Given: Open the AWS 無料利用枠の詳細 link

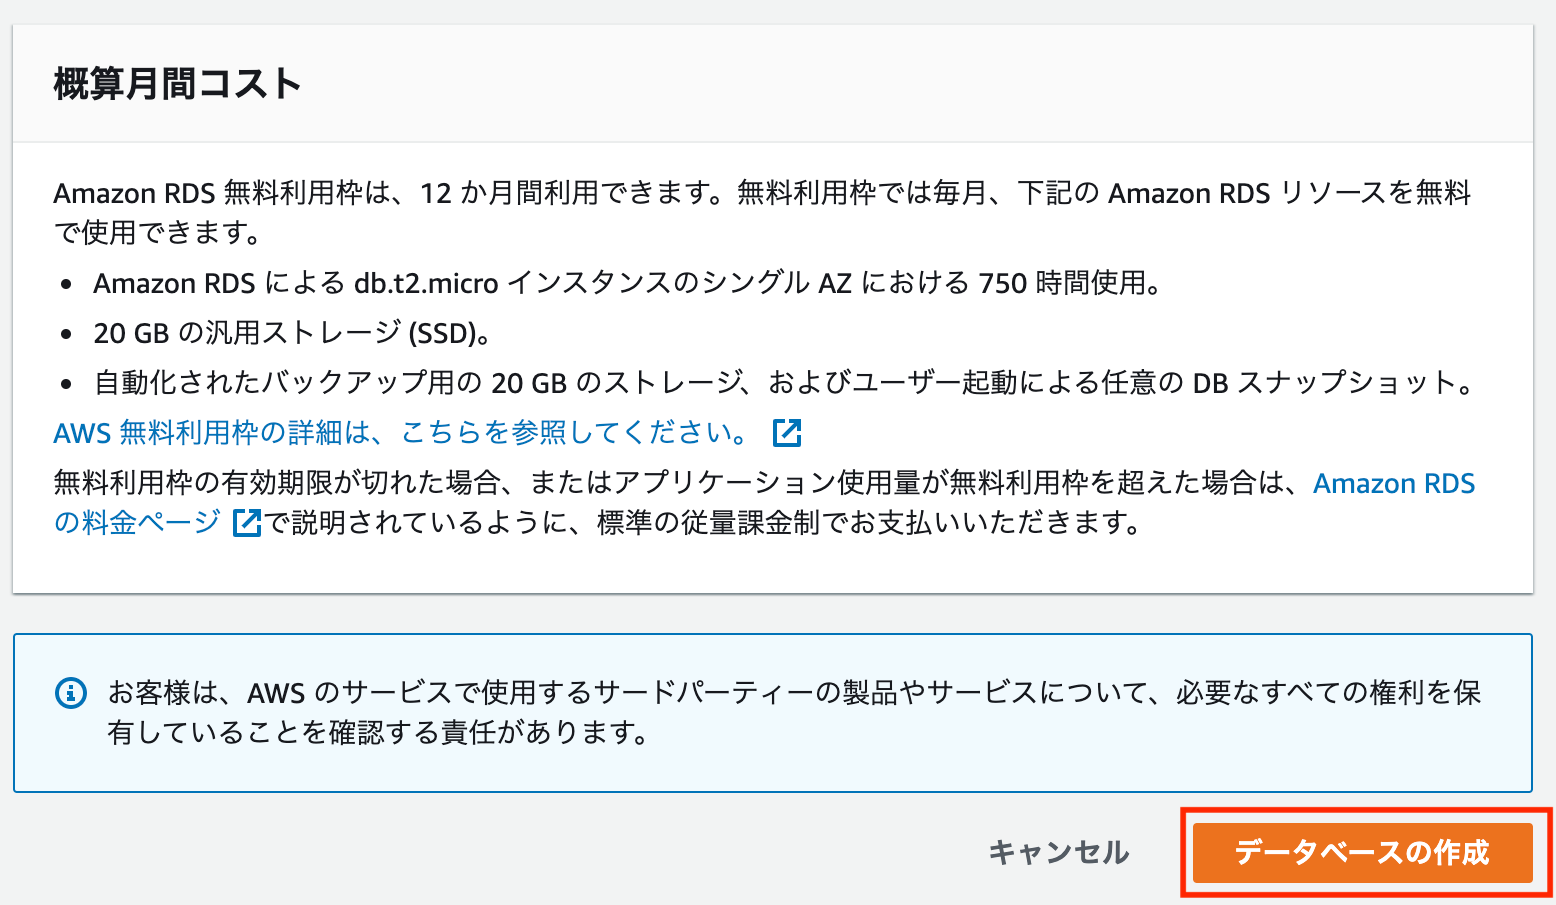Looking at the screenshot, I should pos(398,432).
